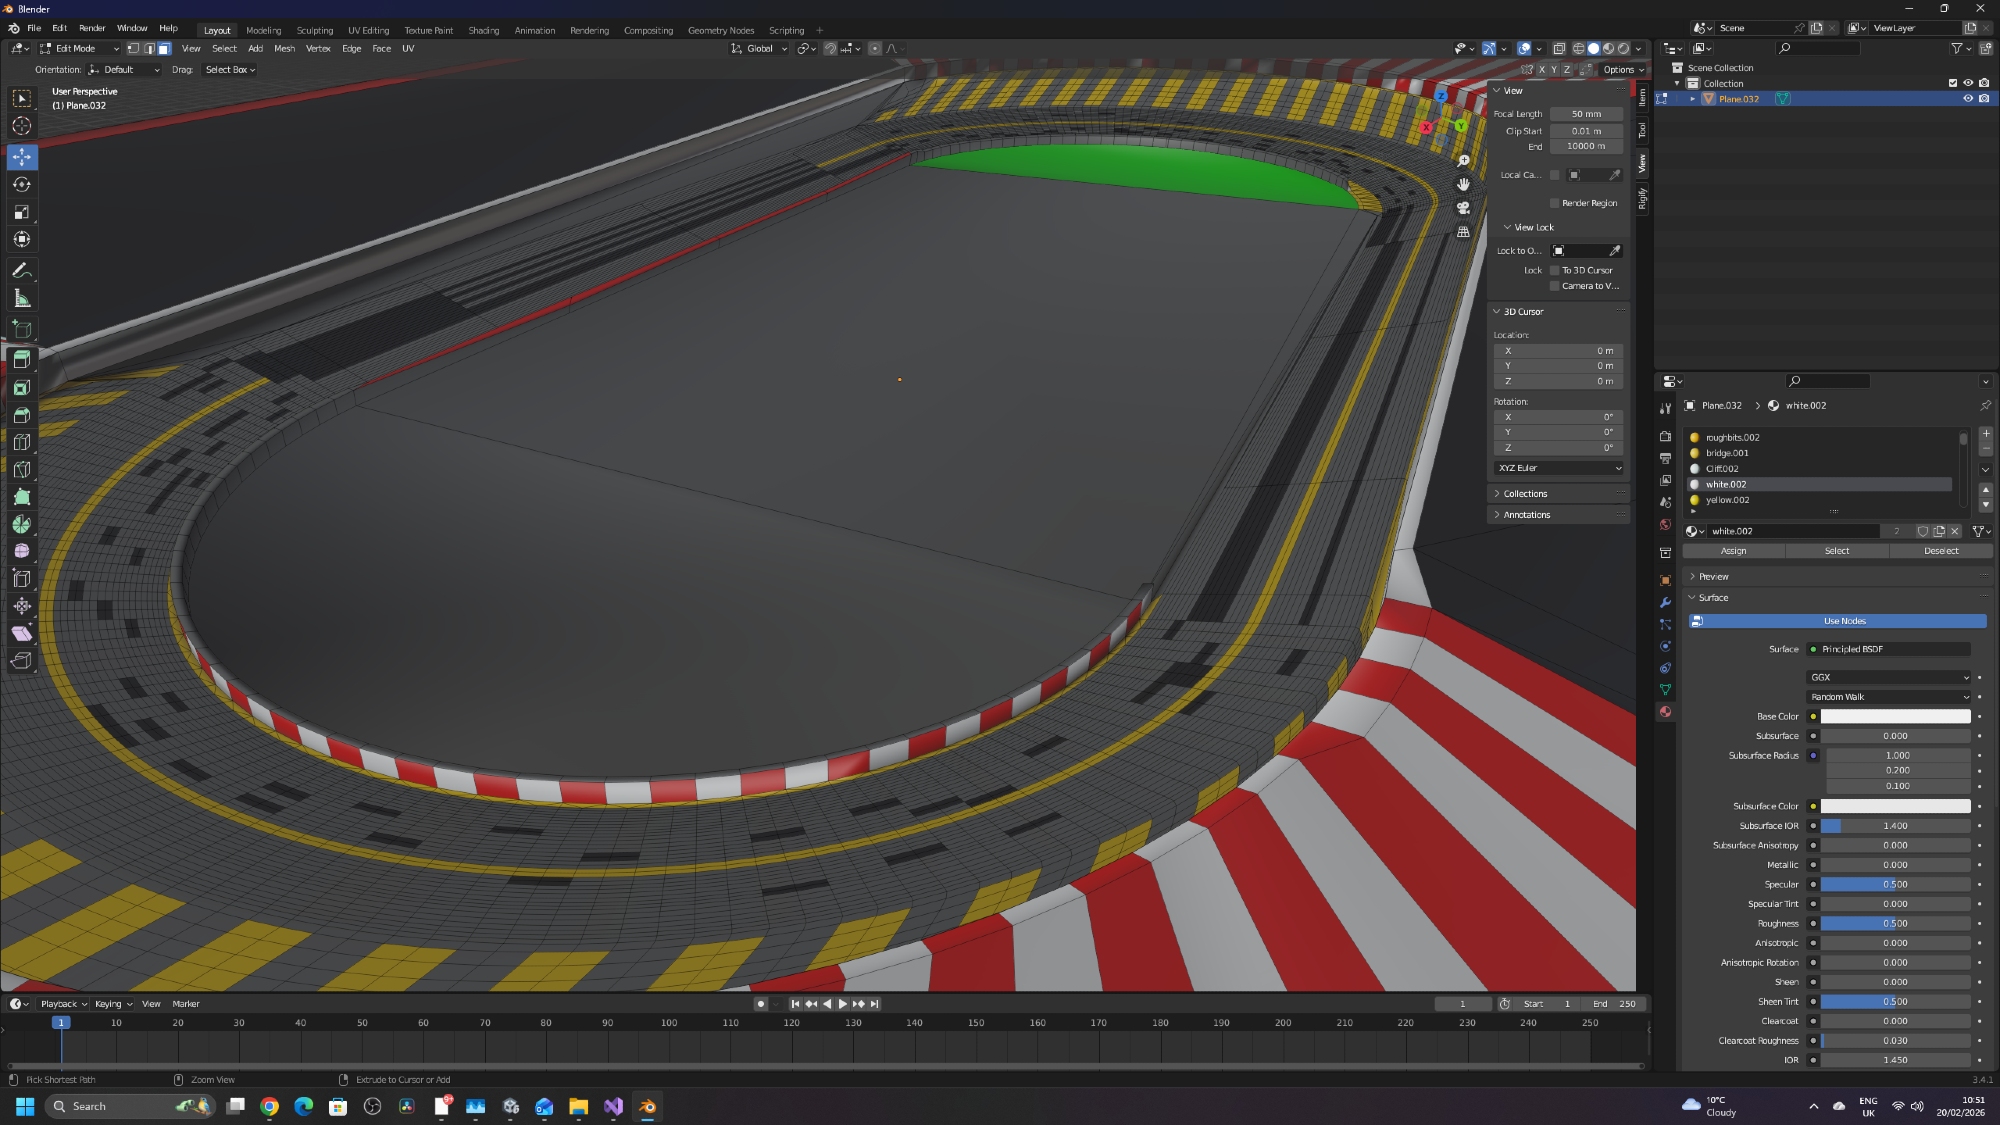
Task: Choose the Knife tool icon
Action: click(x=22, y=469)
